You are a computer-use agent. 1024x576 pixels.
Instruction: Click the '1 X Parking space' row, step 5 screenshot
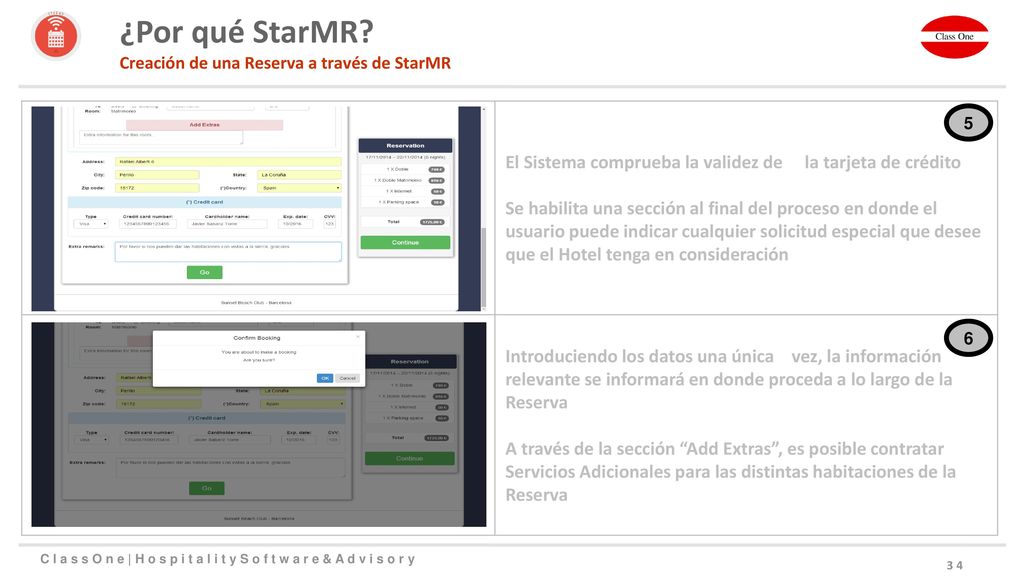coord(405,202)
